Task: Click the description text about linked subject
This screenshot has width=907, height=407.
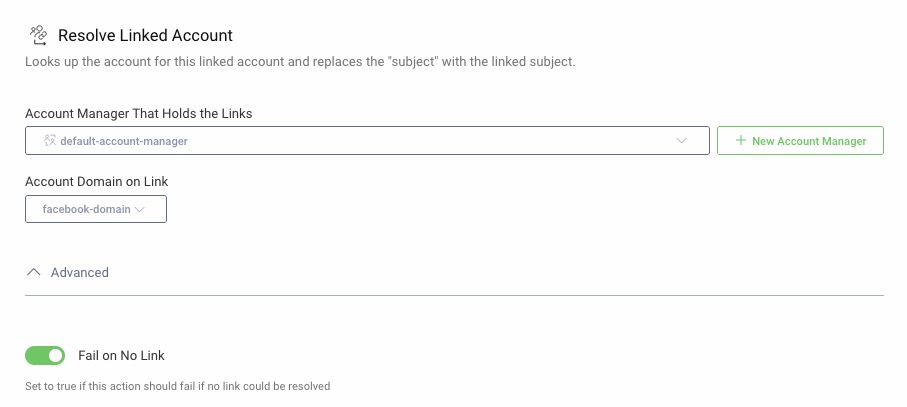Action: click(300, 62)
